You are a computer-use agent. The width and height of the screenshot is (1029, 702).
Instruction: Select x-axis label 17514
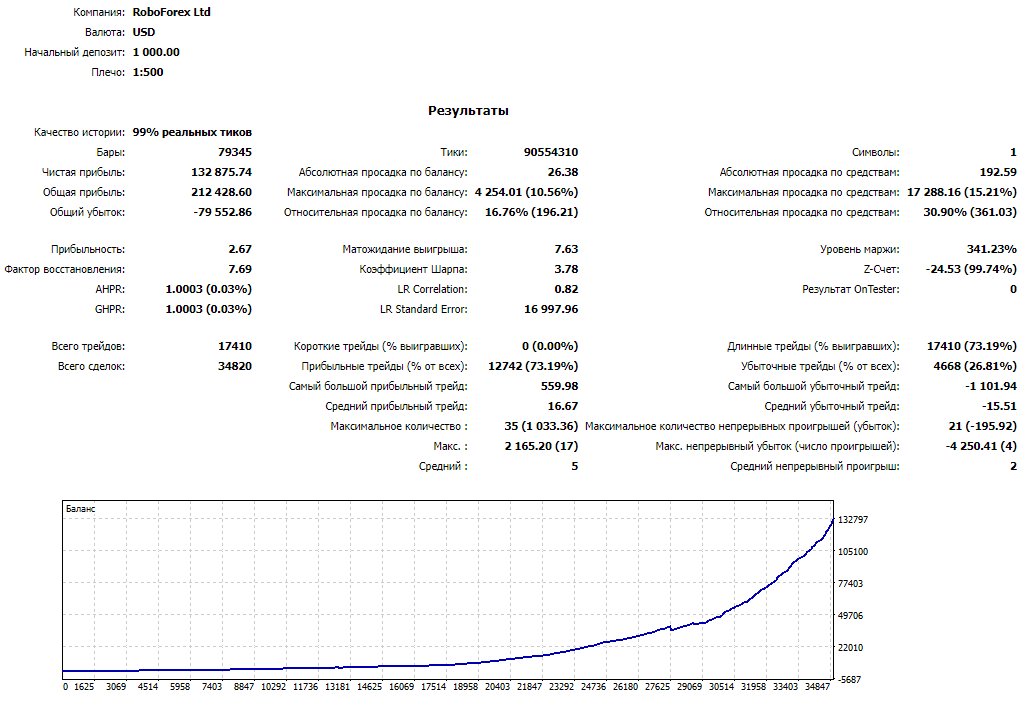tap(433, 687)
